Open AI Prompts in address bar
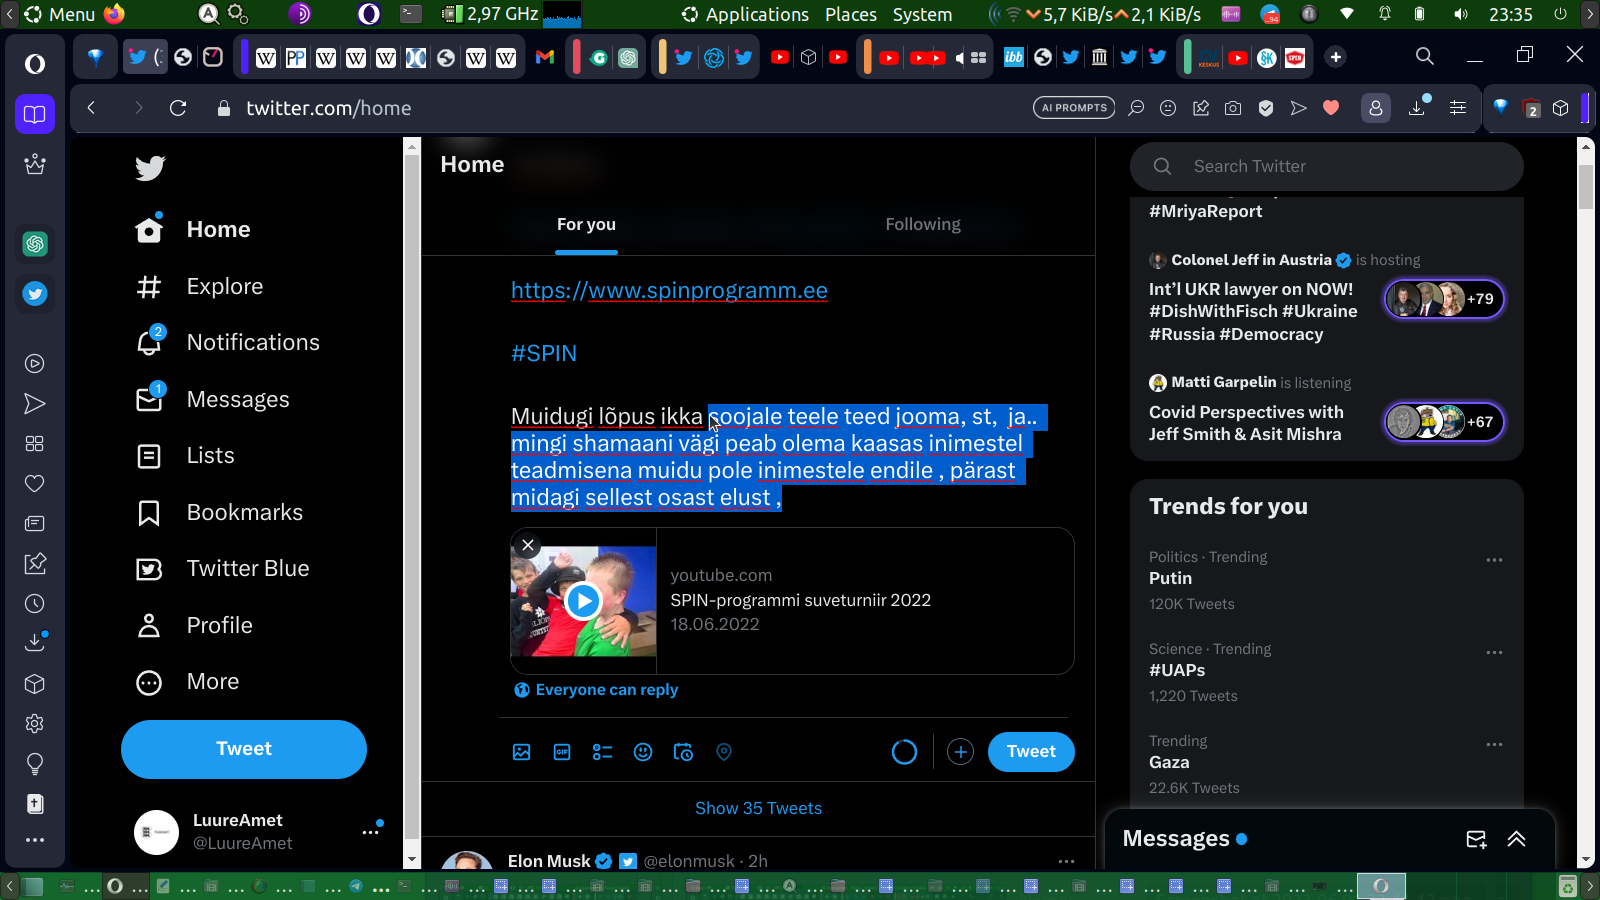This screenshot has height=900, width=1600. tap(1074, 108)
